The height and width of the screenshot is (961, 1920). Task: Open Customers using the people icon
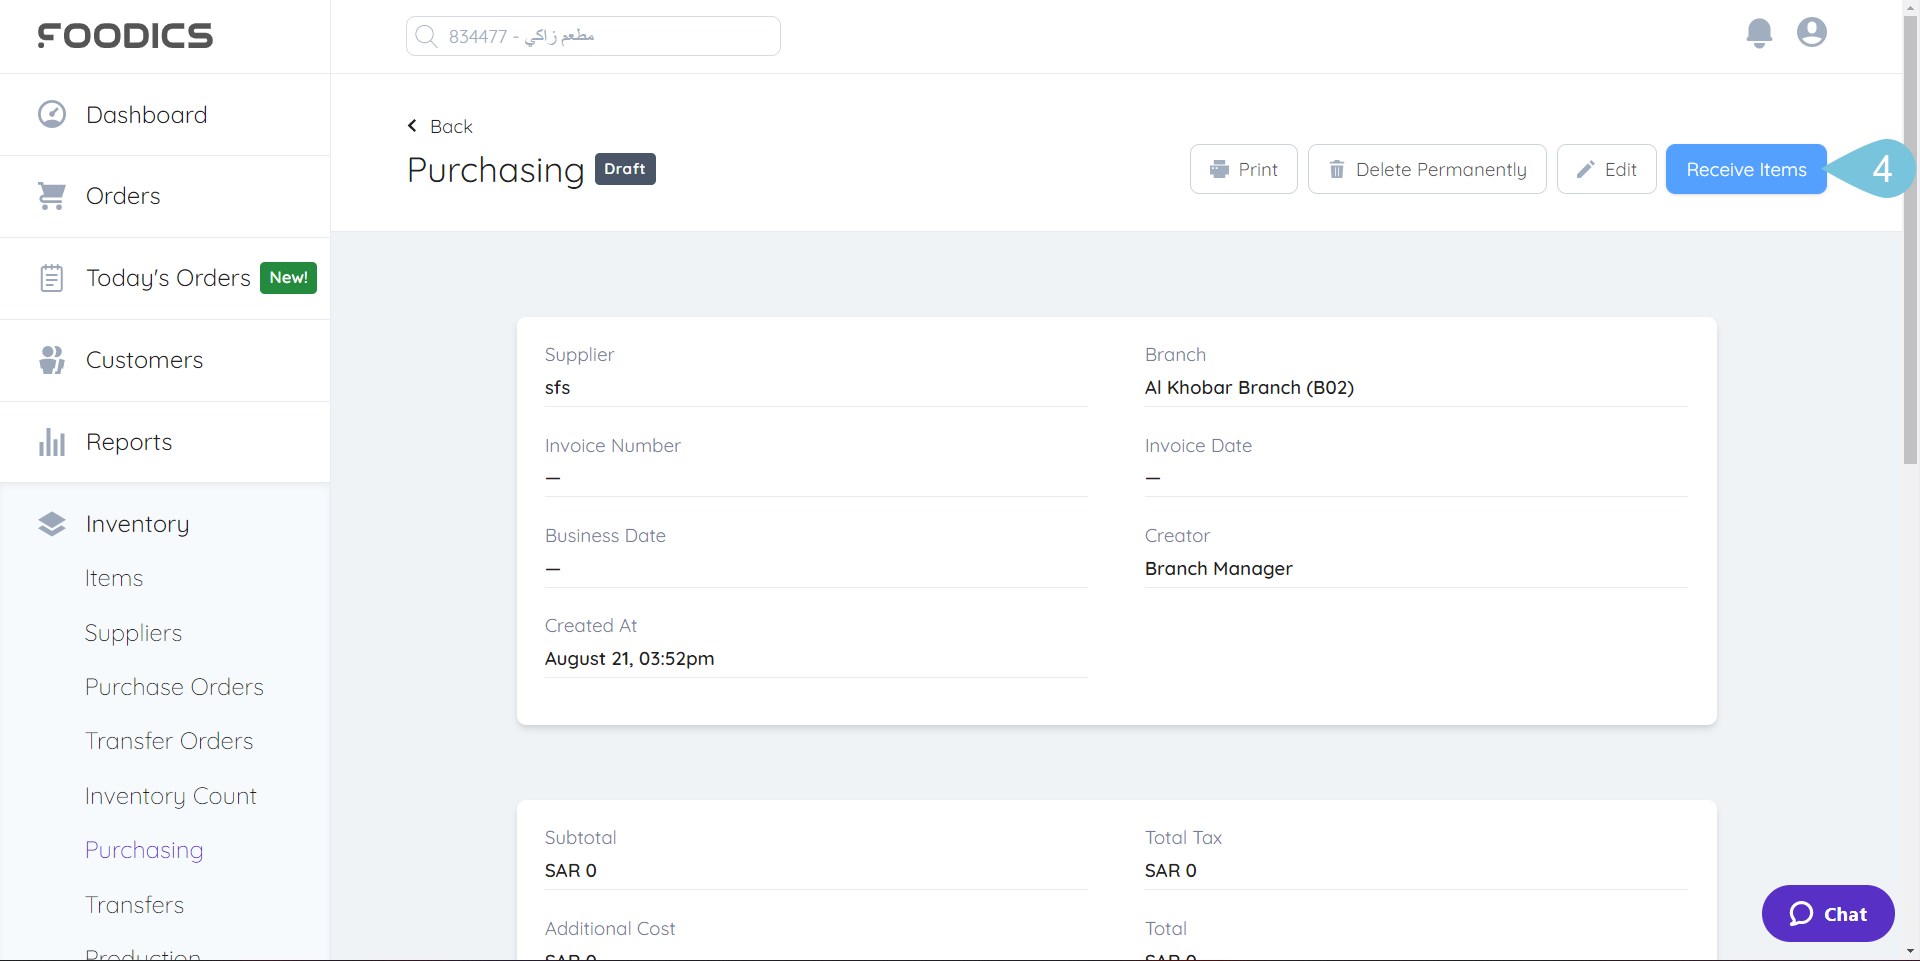51,359
